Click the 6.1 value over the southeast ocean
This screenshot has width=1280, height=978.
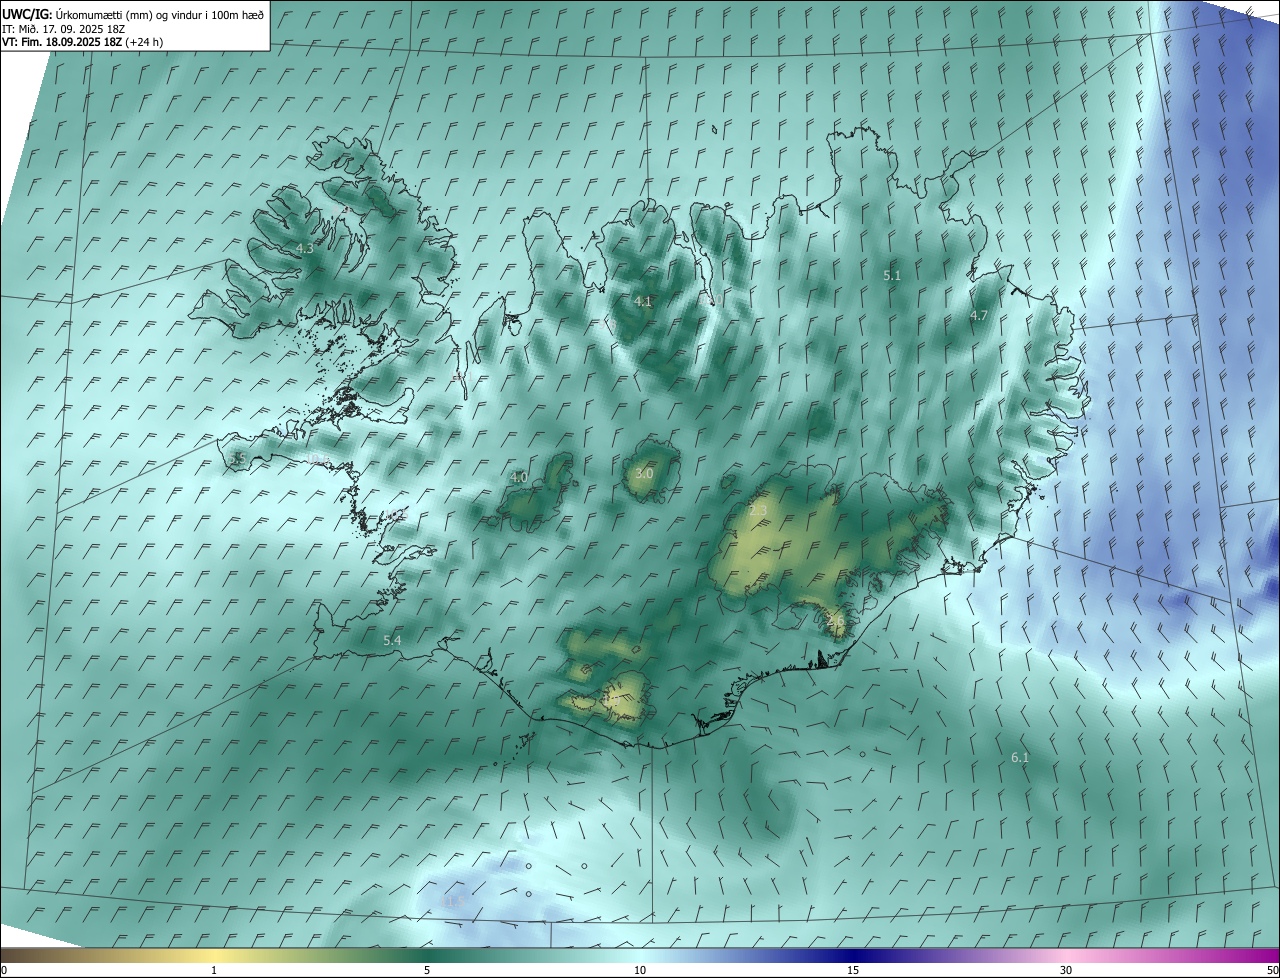tap(1020, 758)
